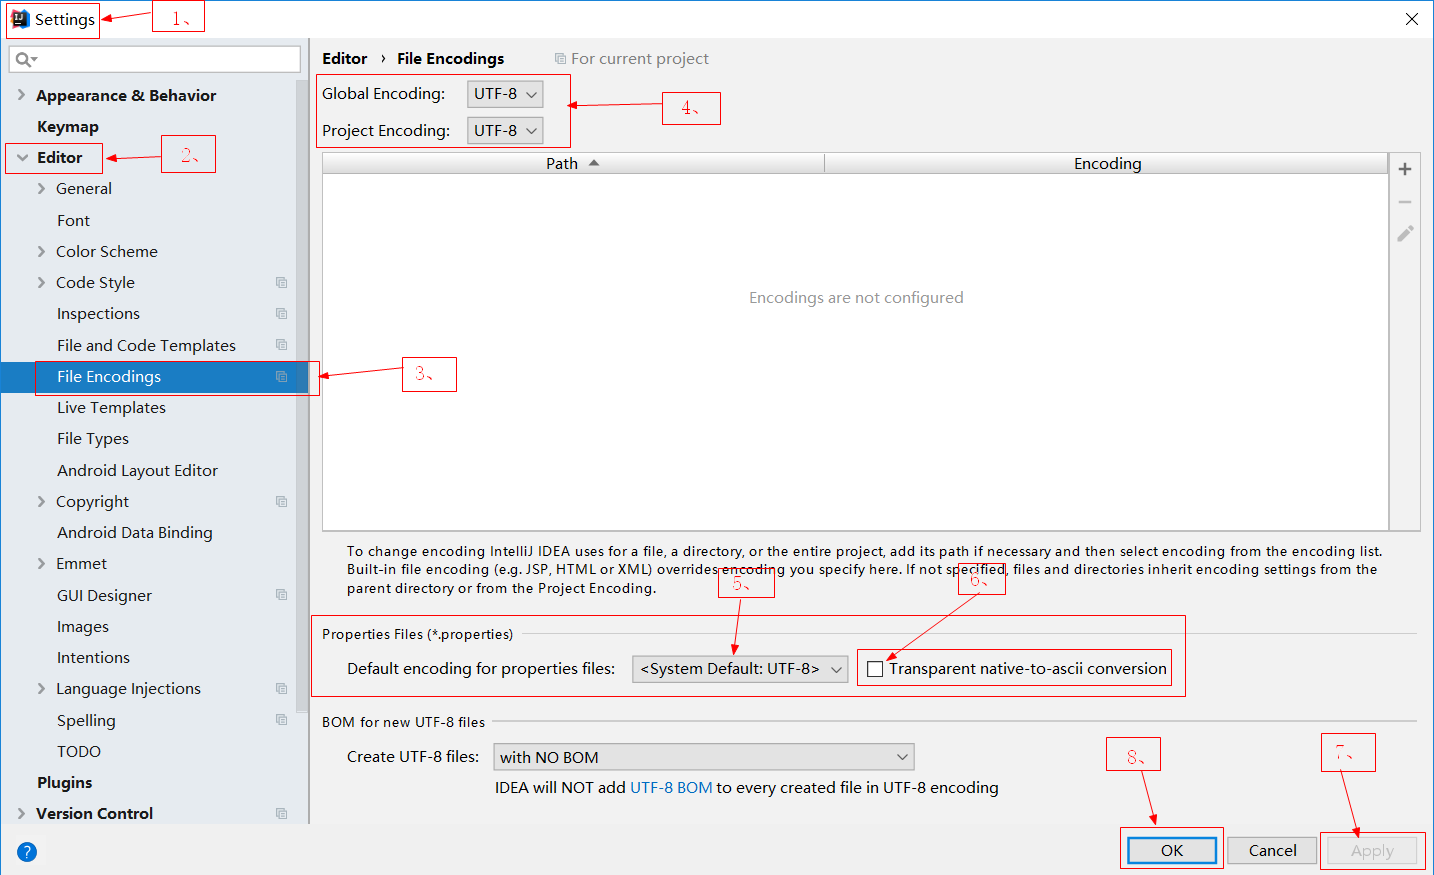Open the help question mark icon
Viewport: 1434px width, 875px height.
tap(27, 852)
